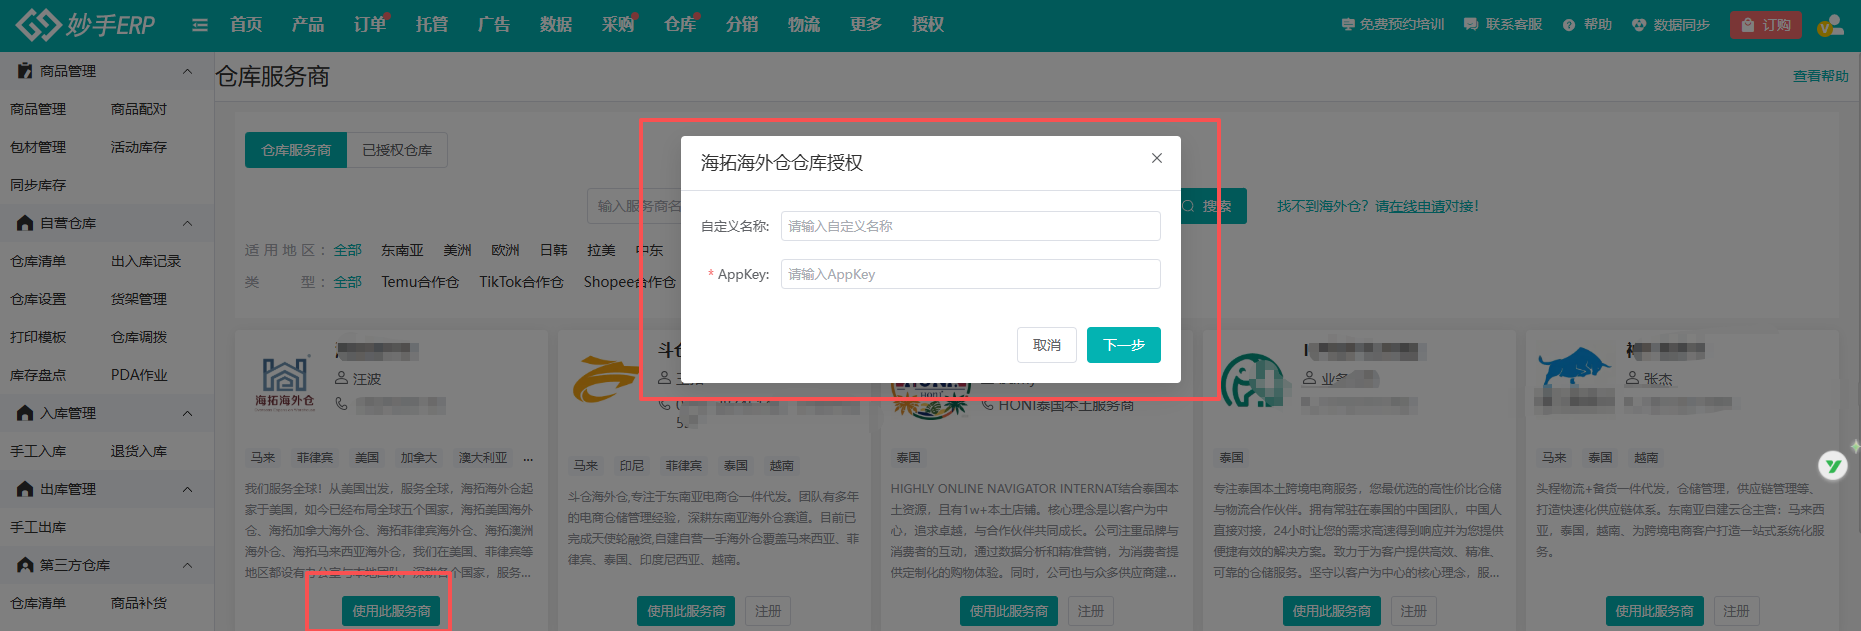Focus the AppKey input field
This screenshot has height=631, width=1861.
(x=970, y=274)
